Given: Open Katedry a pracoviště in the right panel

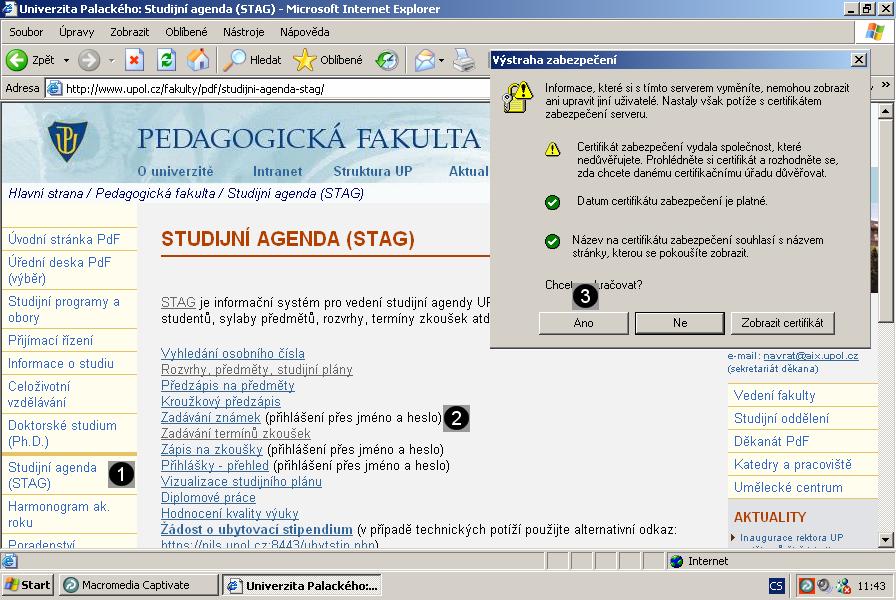Looking at the screenshot, I should (793, 465).
